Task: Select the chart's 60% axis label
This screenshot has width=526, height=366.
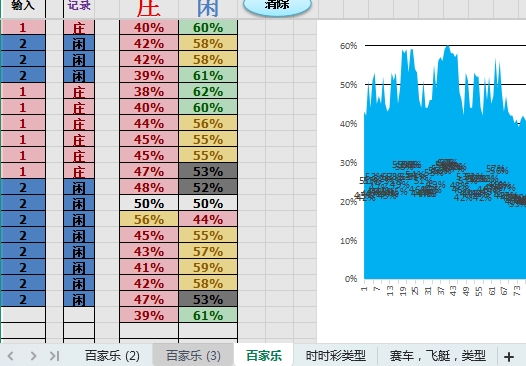Action: tap(348, 46)
